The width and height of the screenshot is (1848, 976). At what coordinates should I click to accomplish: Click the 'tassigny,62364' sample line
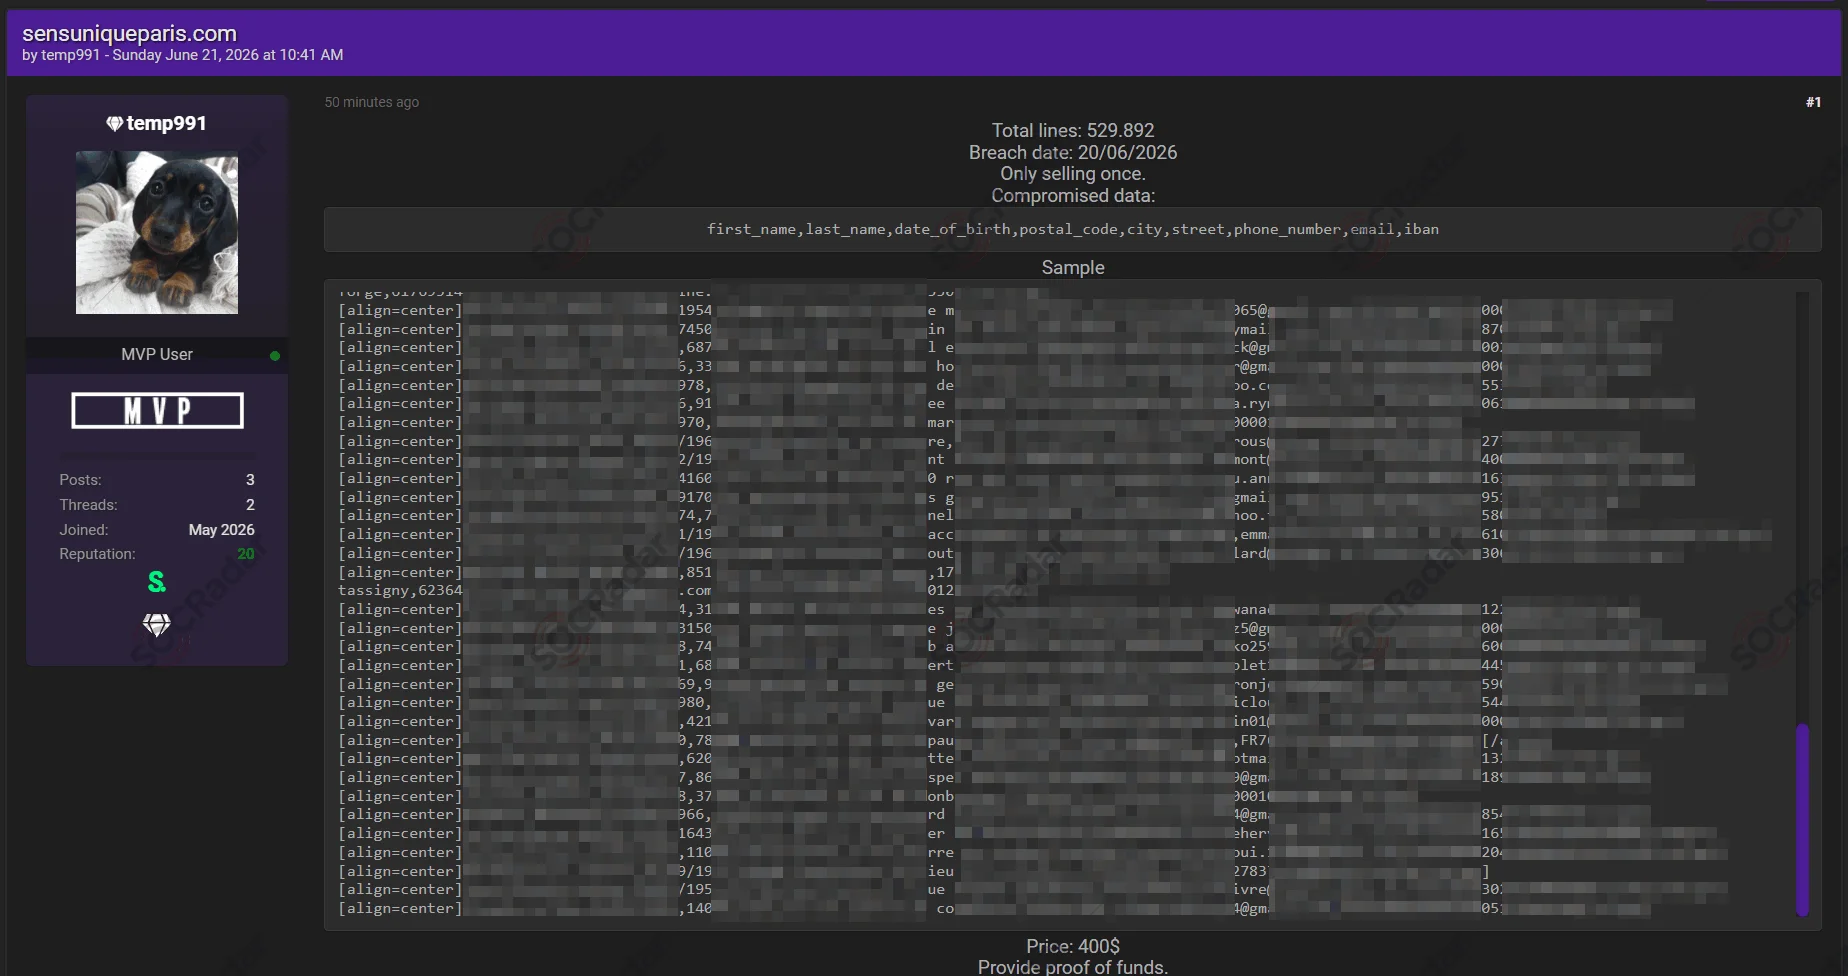point(400,590)
